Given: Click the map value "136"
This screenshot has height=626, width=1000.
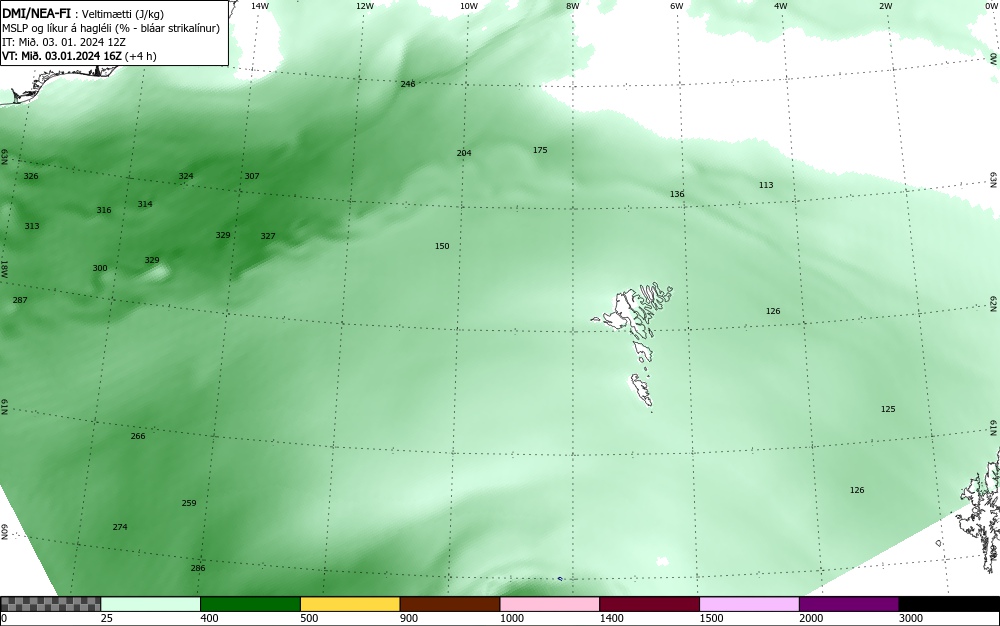Looking at the screenshot, I should click(677, 194).
